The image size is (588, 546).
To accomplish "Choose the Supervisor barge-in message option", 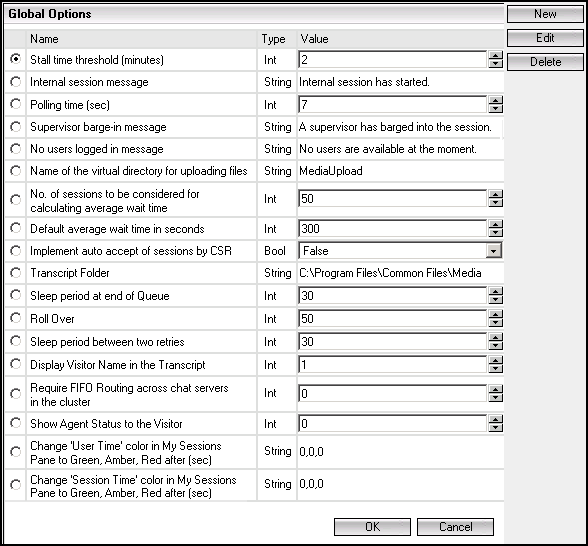I will tap(15, 126).
